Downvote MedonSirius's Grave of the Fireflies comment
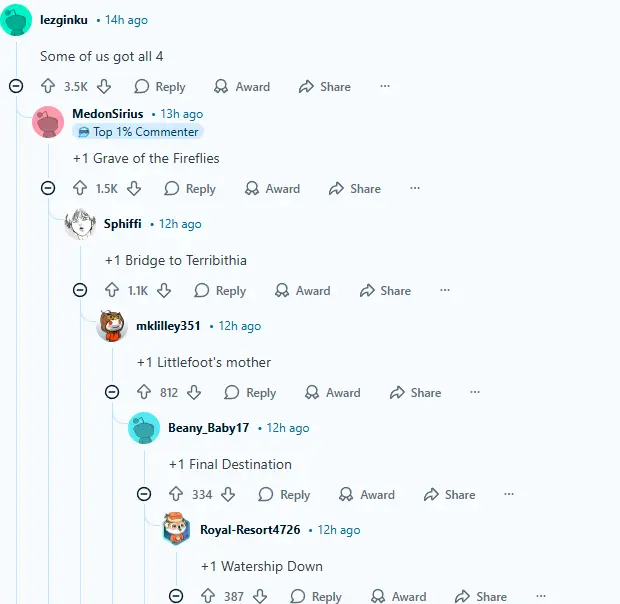Screen dimensions: 620x604 [134, 188]
